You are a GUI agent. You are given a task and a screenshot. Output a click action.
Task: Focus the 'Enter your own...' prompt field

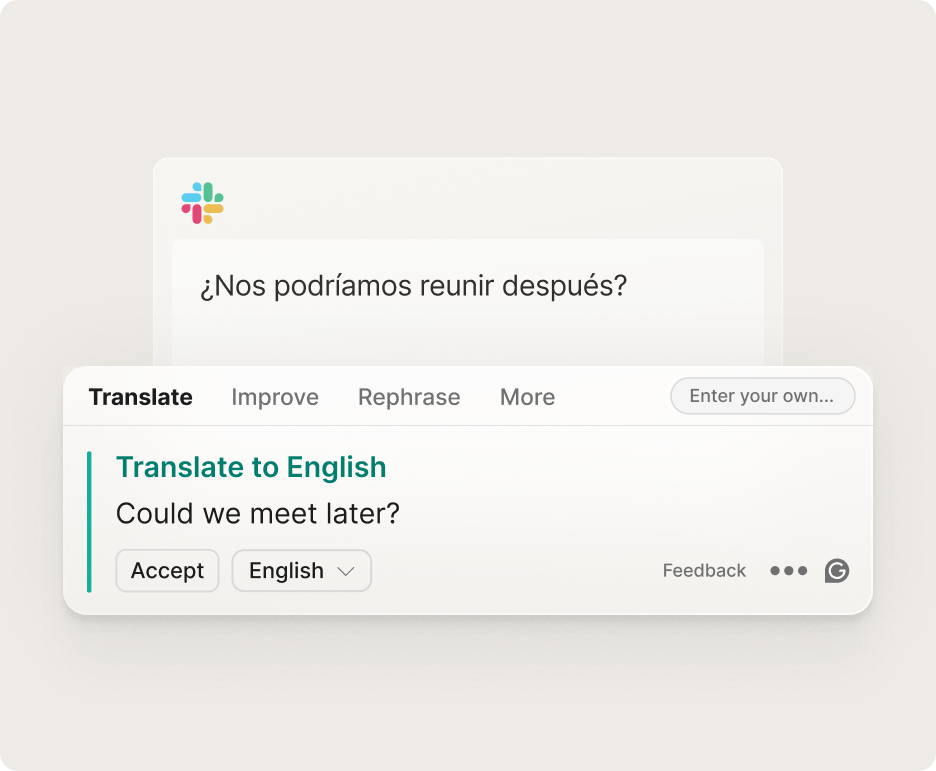pyautogui.click(x=762, y=396)
